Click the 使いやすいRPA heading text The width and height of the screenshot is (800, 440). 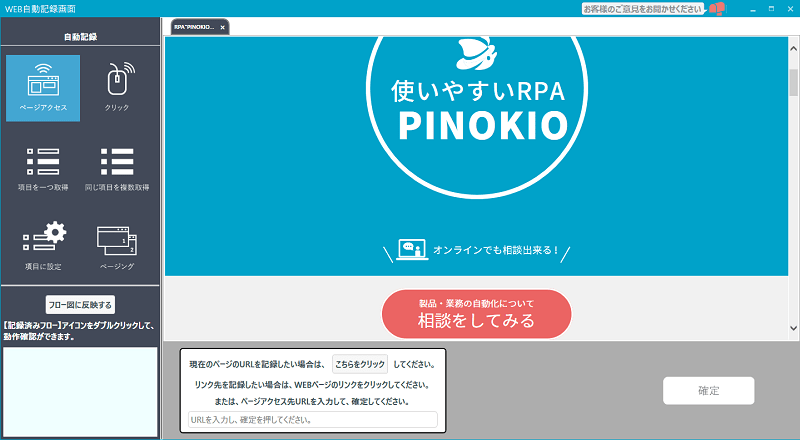(478, 91)
